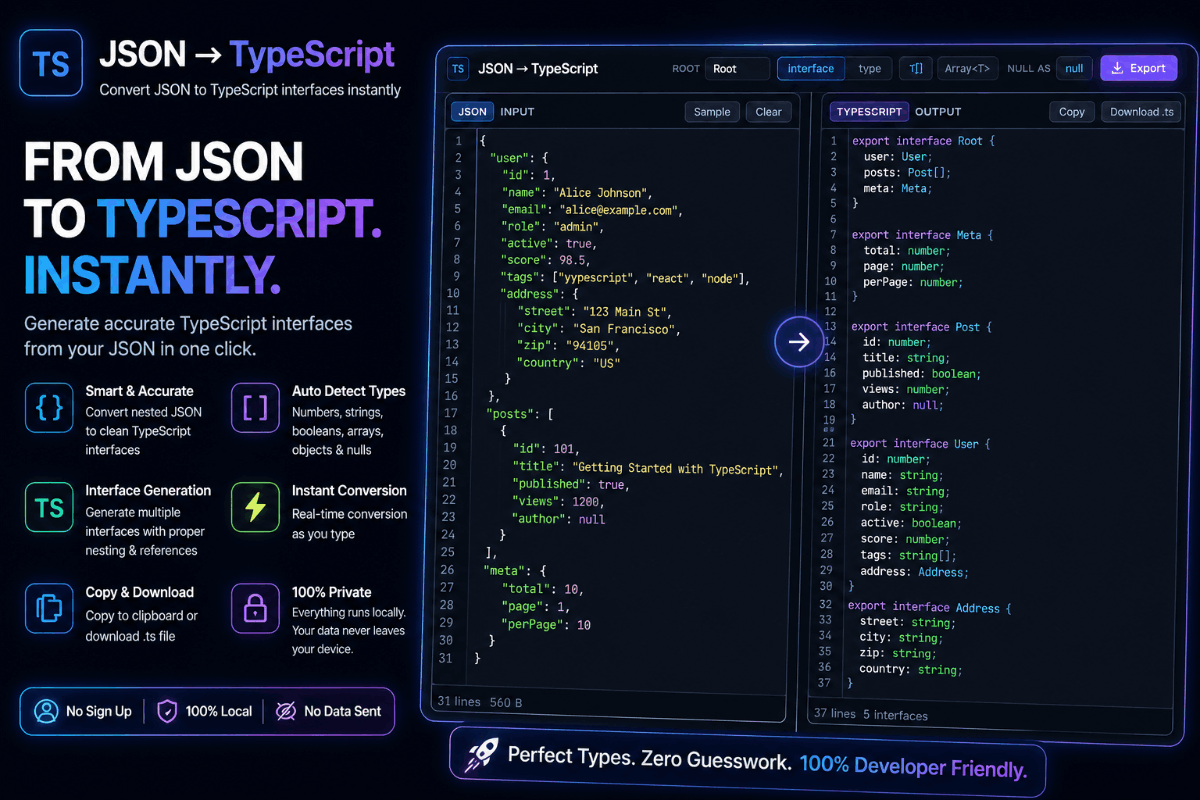The image size is (1200, 800).
Task: Choose T[] array style
Action: (x=916, y=69)
